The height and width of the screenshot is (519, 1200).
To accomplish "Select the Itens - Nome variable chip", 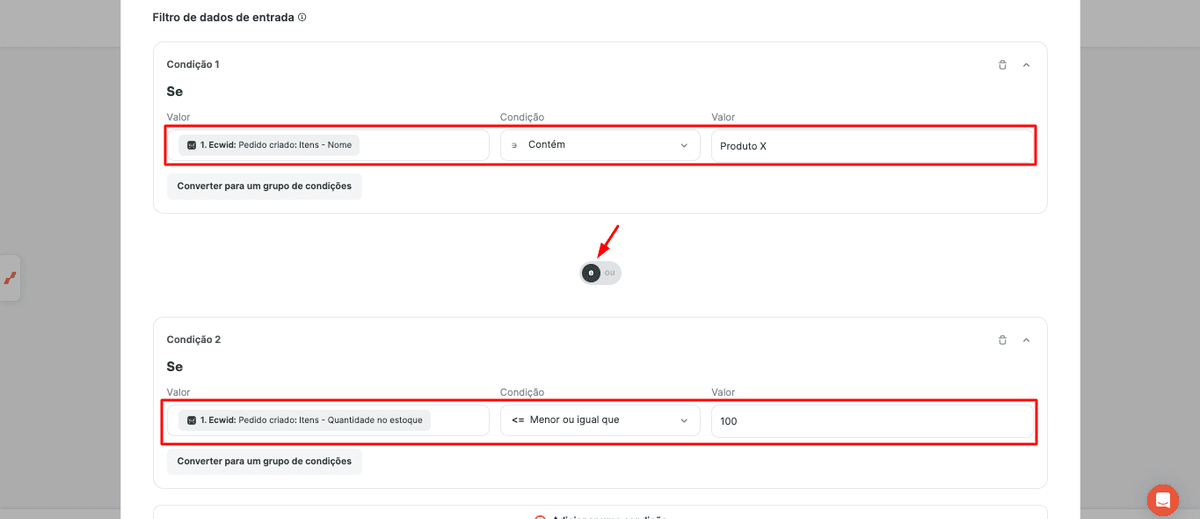I will pos(269,145).
